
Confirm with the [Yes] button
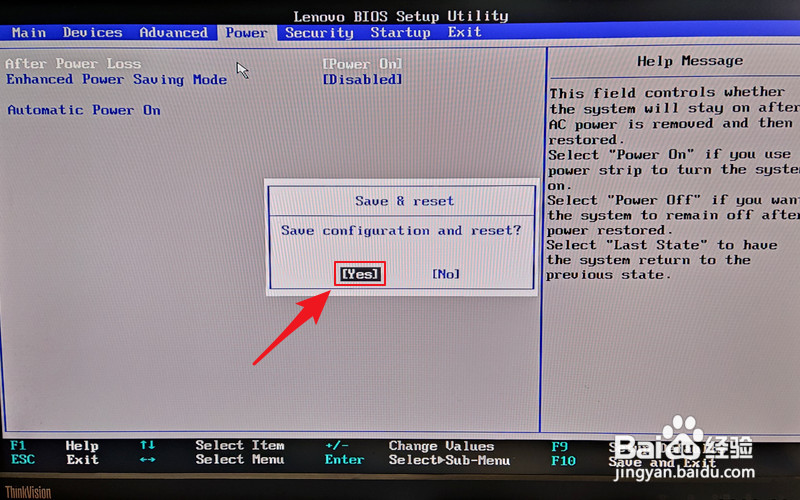(x=360, y=274)
